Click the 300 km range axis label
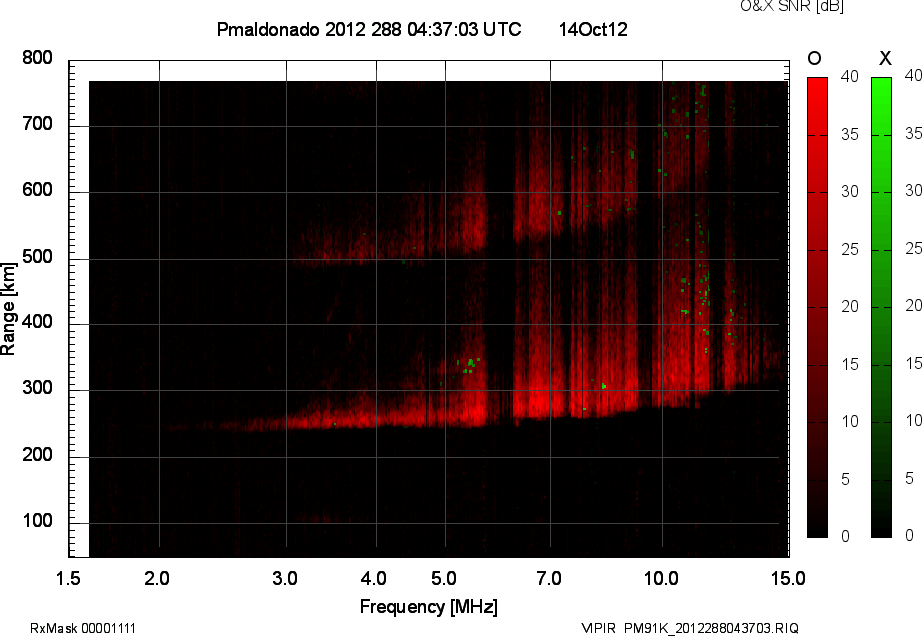Screen dimensions: 922x636 (x=37, y=388)
